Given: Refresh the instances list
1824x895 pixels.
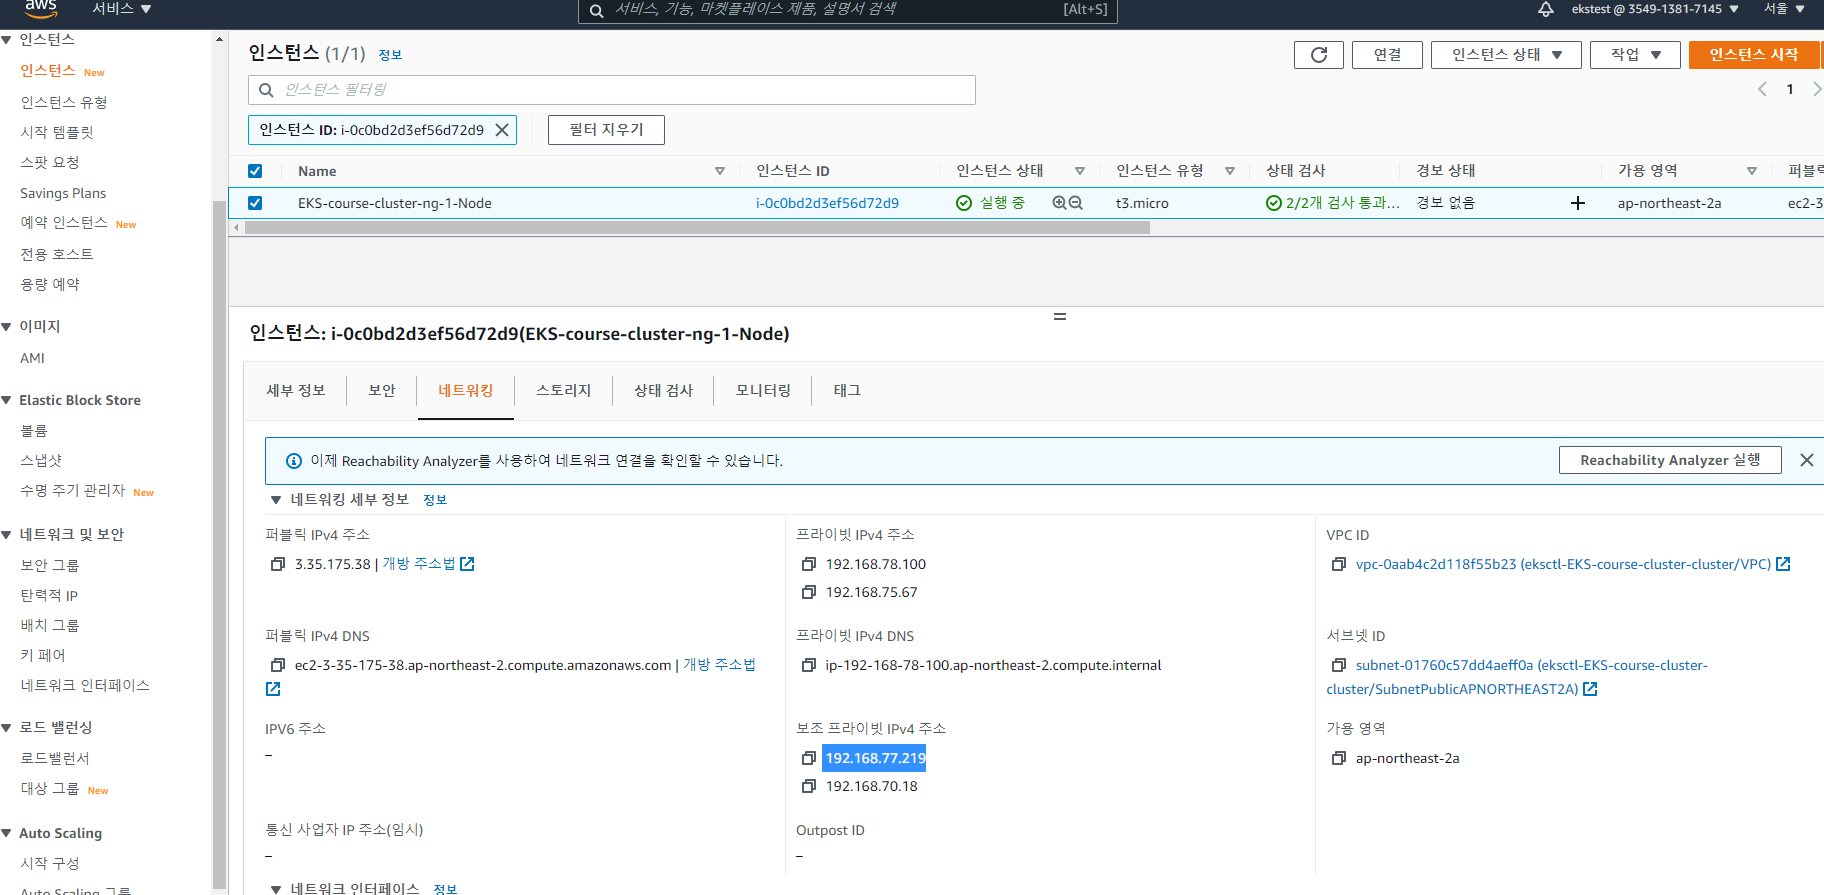Looking at the screenshot, I should click(1319, 55).
